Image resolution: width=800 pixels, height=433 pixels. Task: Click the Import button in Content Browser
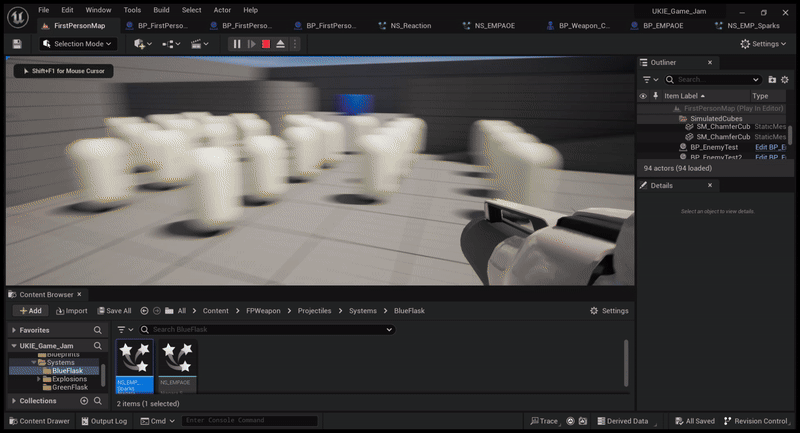[x=71, y=311]
